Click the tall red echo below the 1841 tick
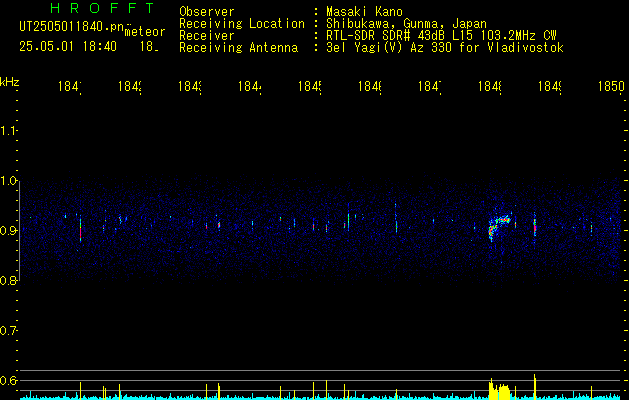Image resolution: width=629 pixels, height=400 pixels. (x=81, y=229)
